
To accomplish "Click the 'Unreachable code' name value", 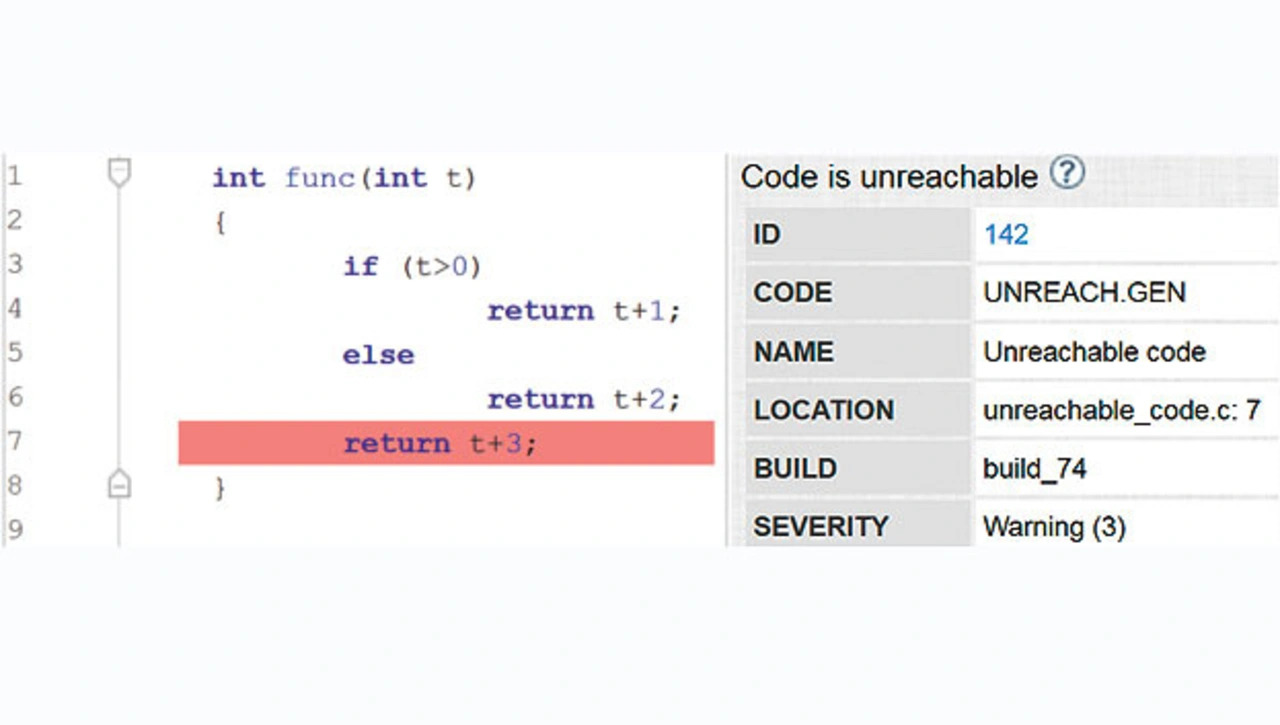I will (1094, 352).
